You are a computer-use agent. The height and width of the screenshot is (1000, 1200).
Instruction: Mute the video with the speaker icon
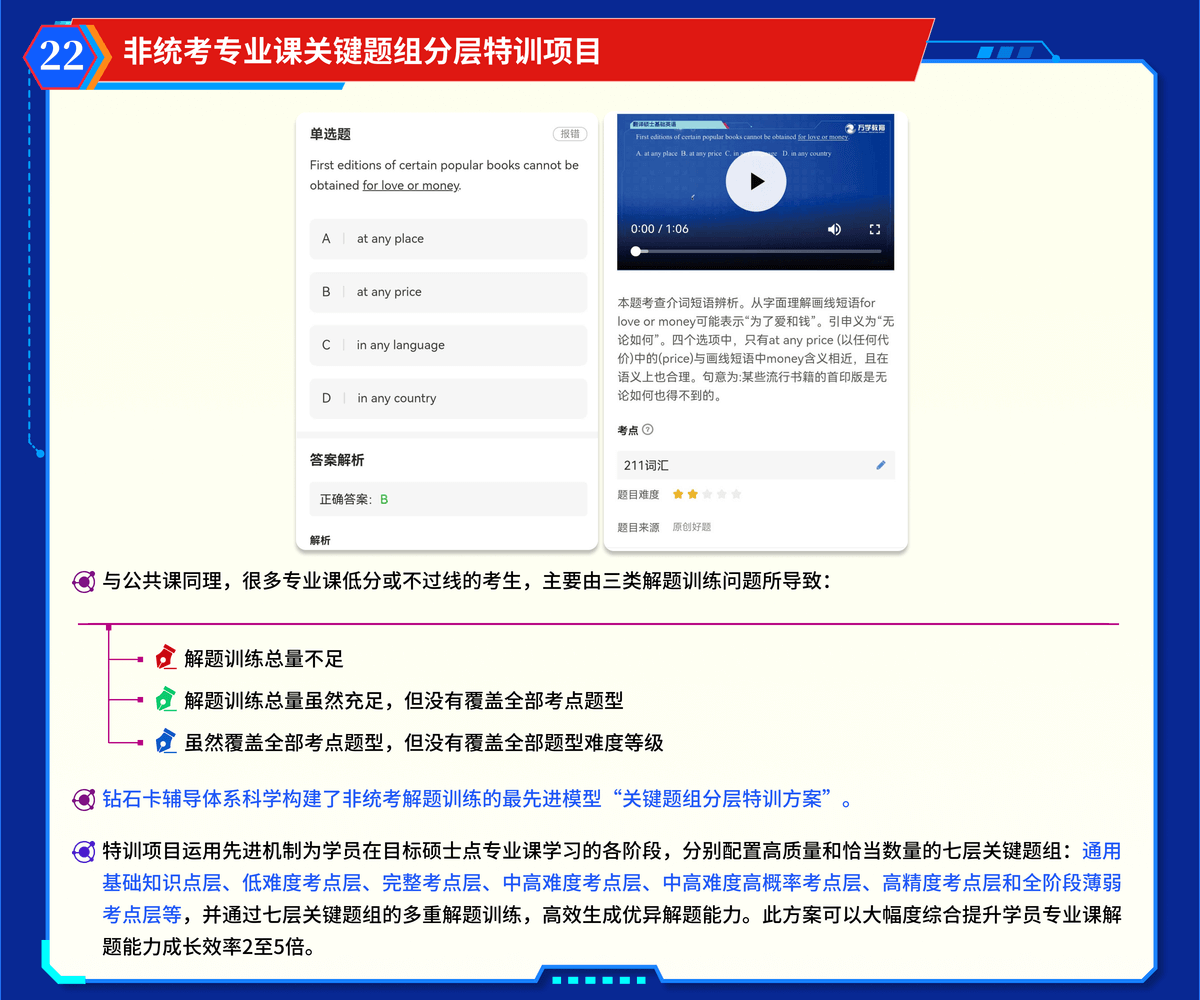click(834, 229)
